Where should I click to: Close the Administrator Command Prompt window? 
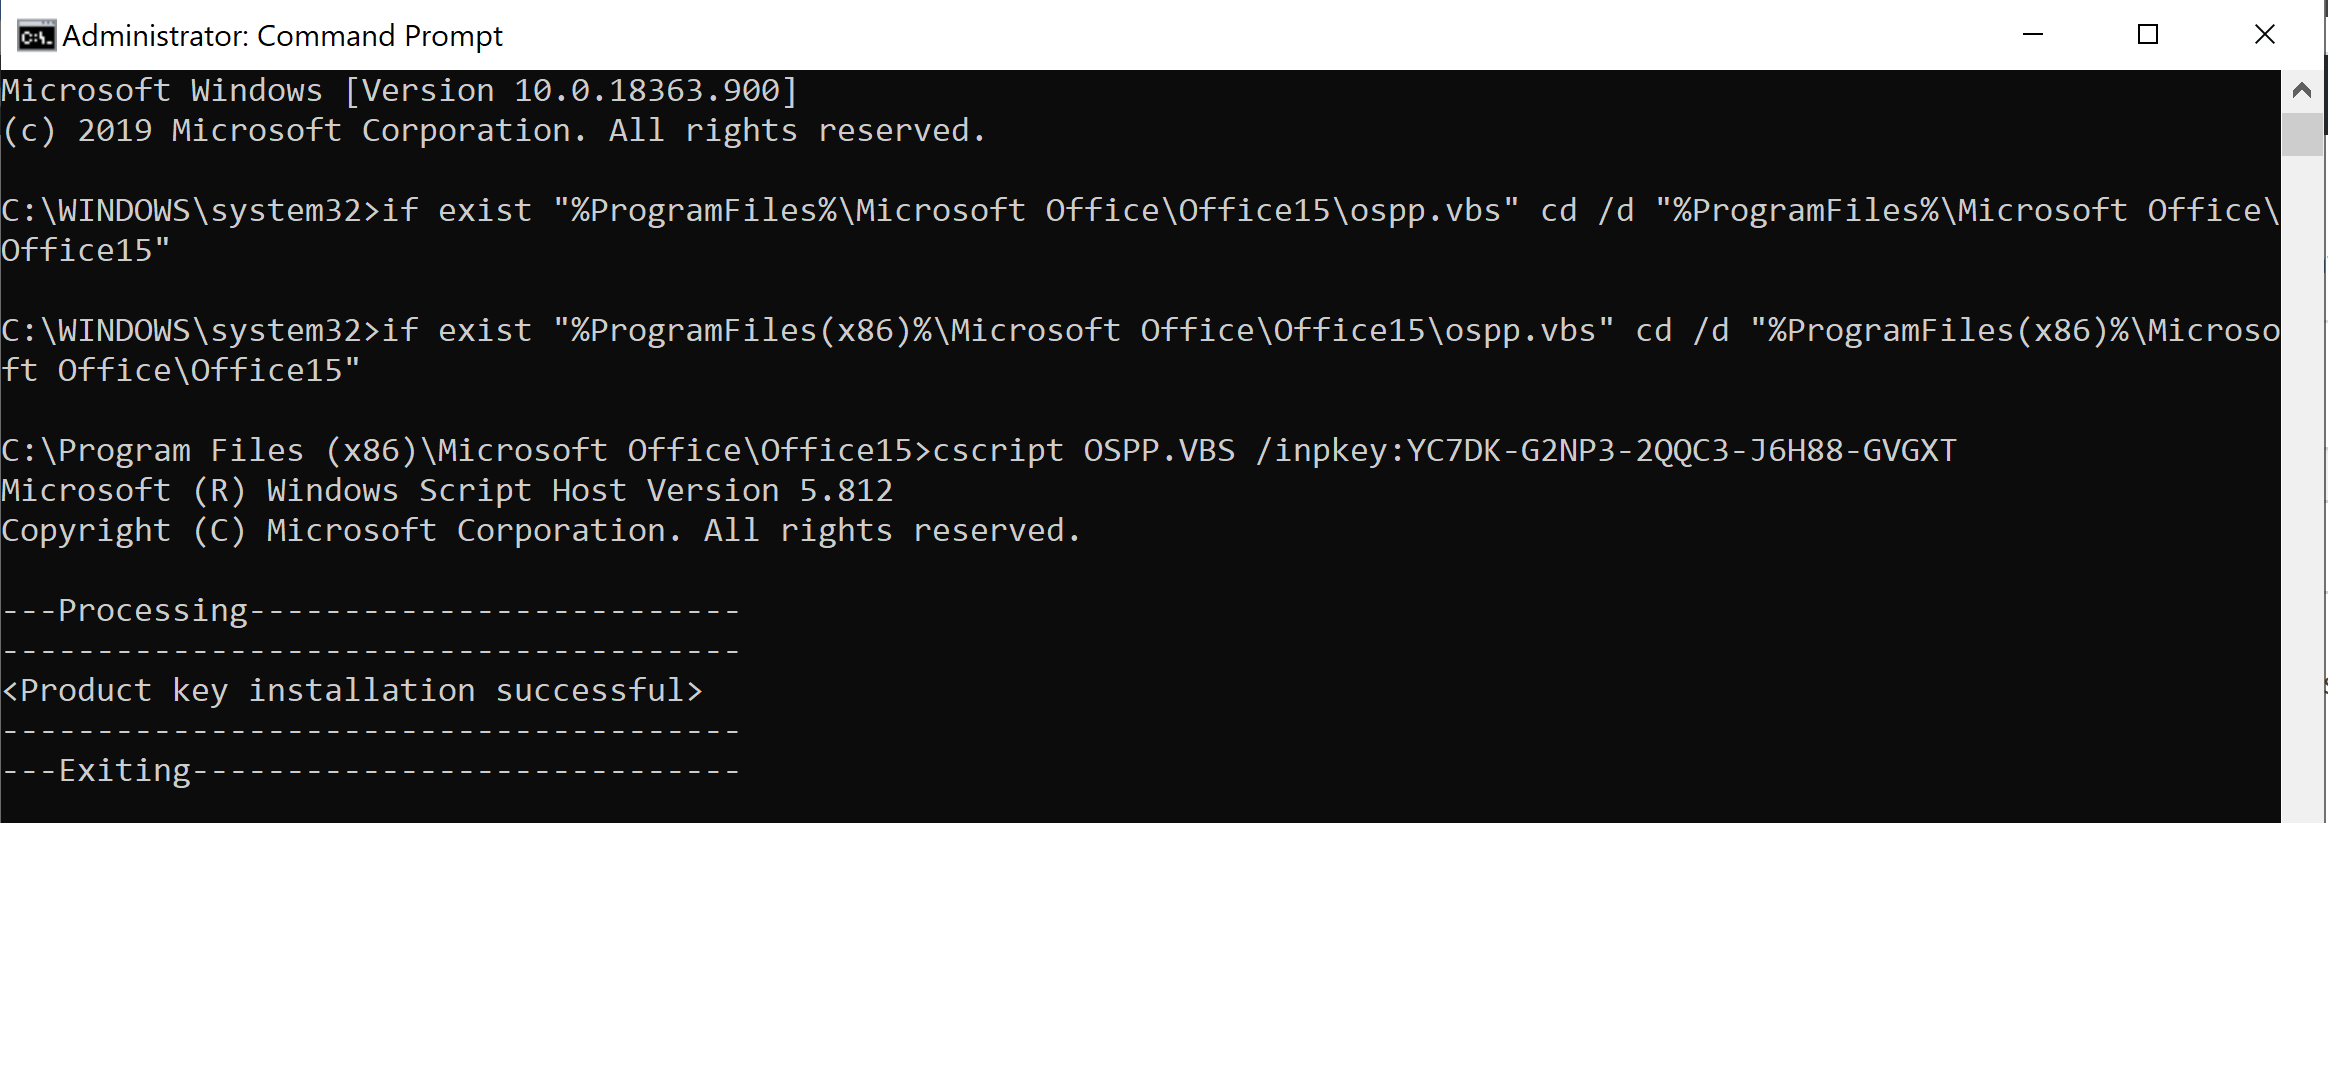[x=2264, y=35]
